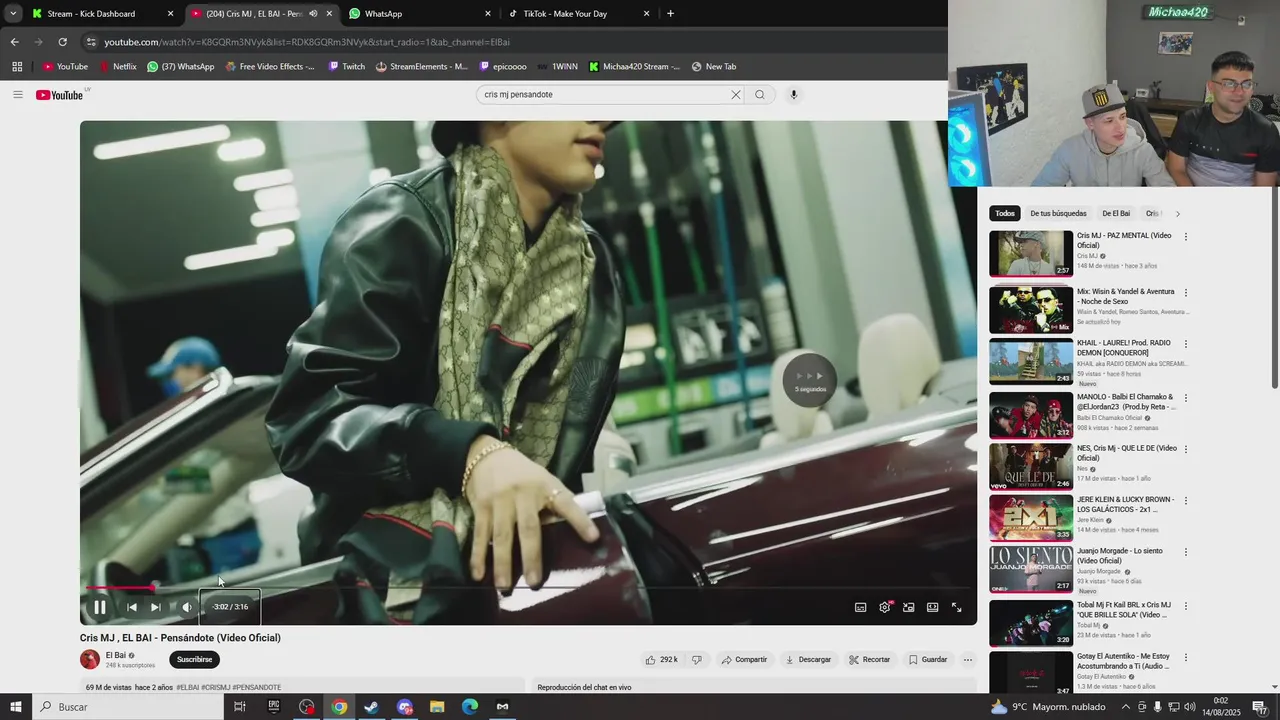Mute audio on the YouTube tab
This screenshot has width=1280, height=720.
point(313,14)
